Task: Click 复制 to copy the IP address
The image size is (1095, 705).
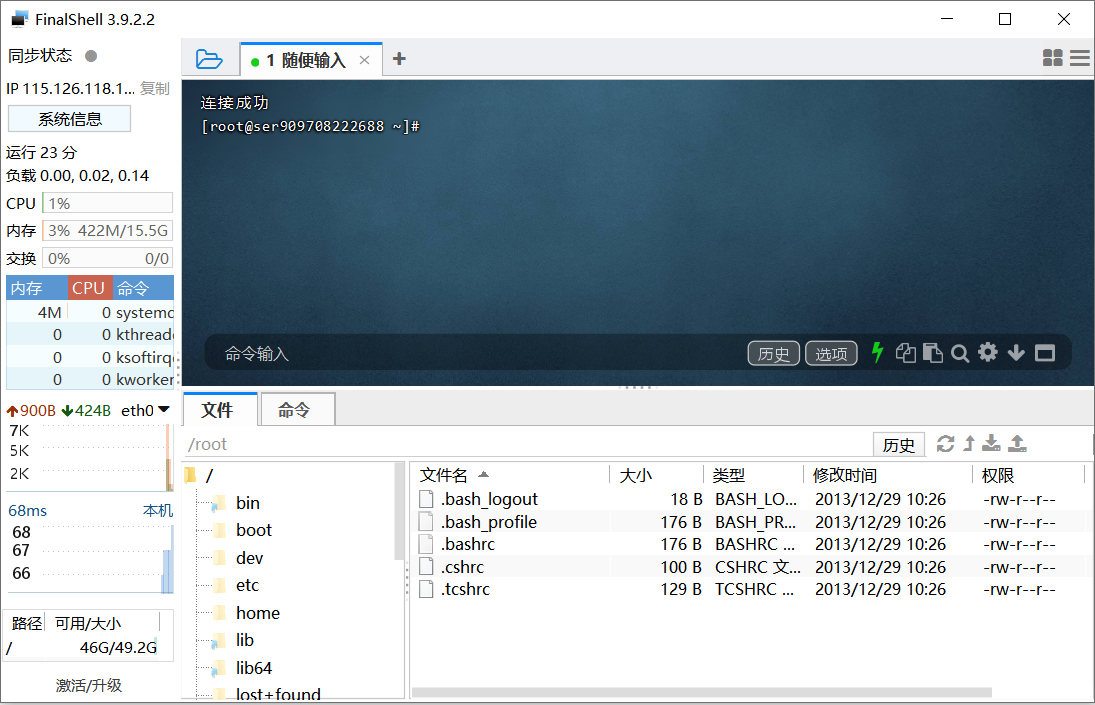Action: (x=155, y=89)
